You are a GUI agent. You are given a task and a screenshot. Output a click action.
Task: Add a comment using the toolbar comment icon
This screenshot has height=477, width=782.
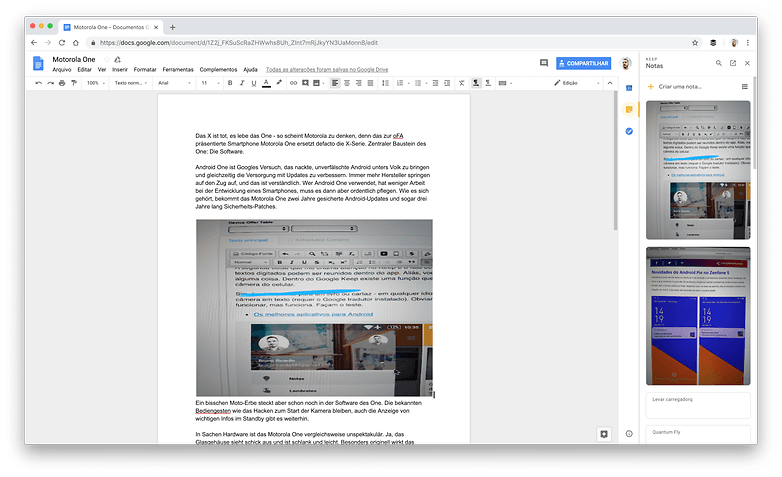(305, 83)
